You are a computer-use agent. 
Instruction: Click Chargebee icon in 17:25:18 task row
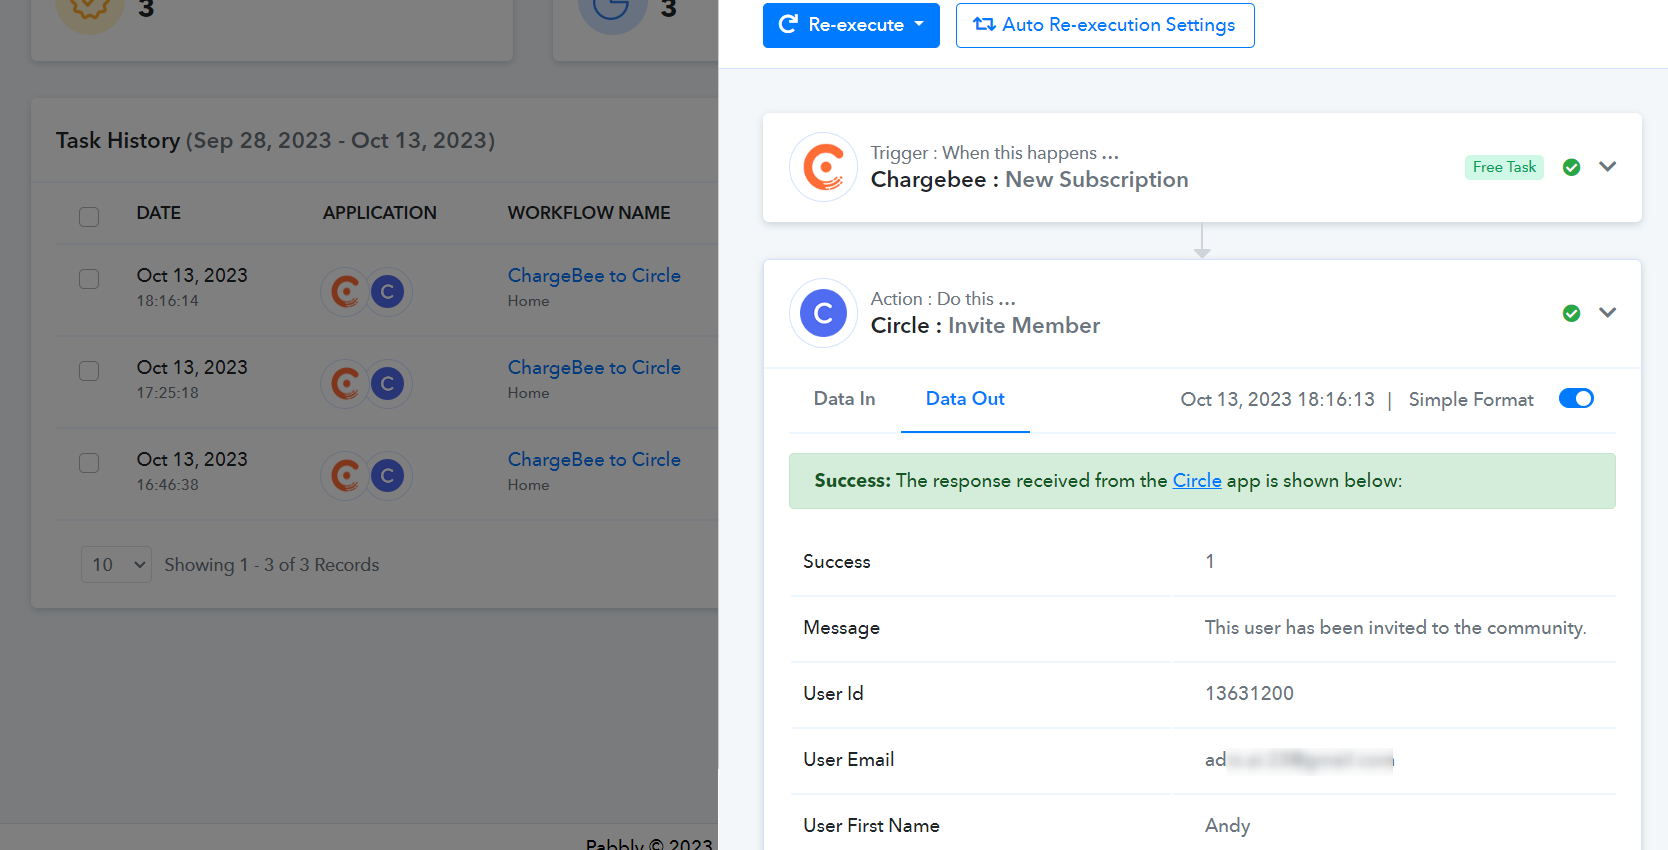pyautogui.click(x=345, y=383)
